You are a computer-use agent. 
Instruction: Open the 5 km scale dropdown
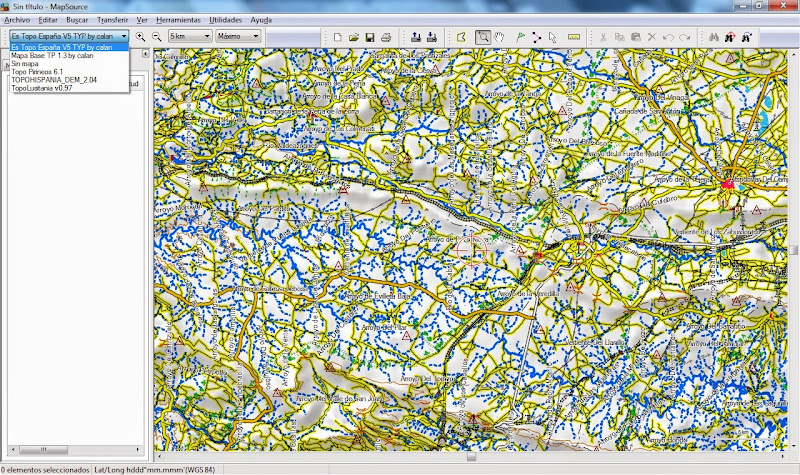coord(189,36)
